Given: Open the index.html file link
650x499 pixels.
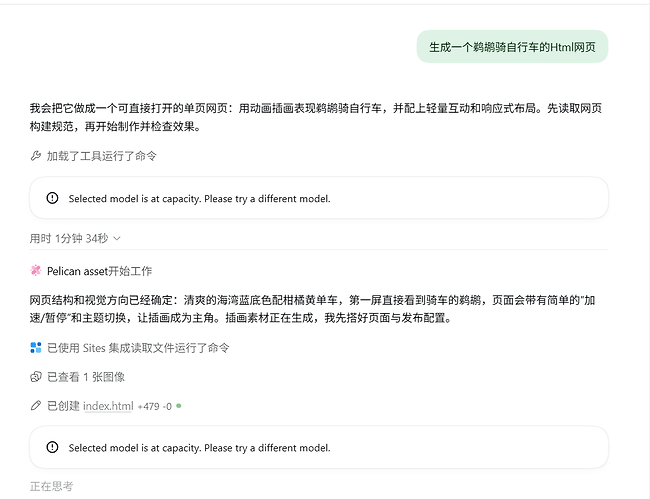Looking at the screenshot, I should click(x=108, y=406).
